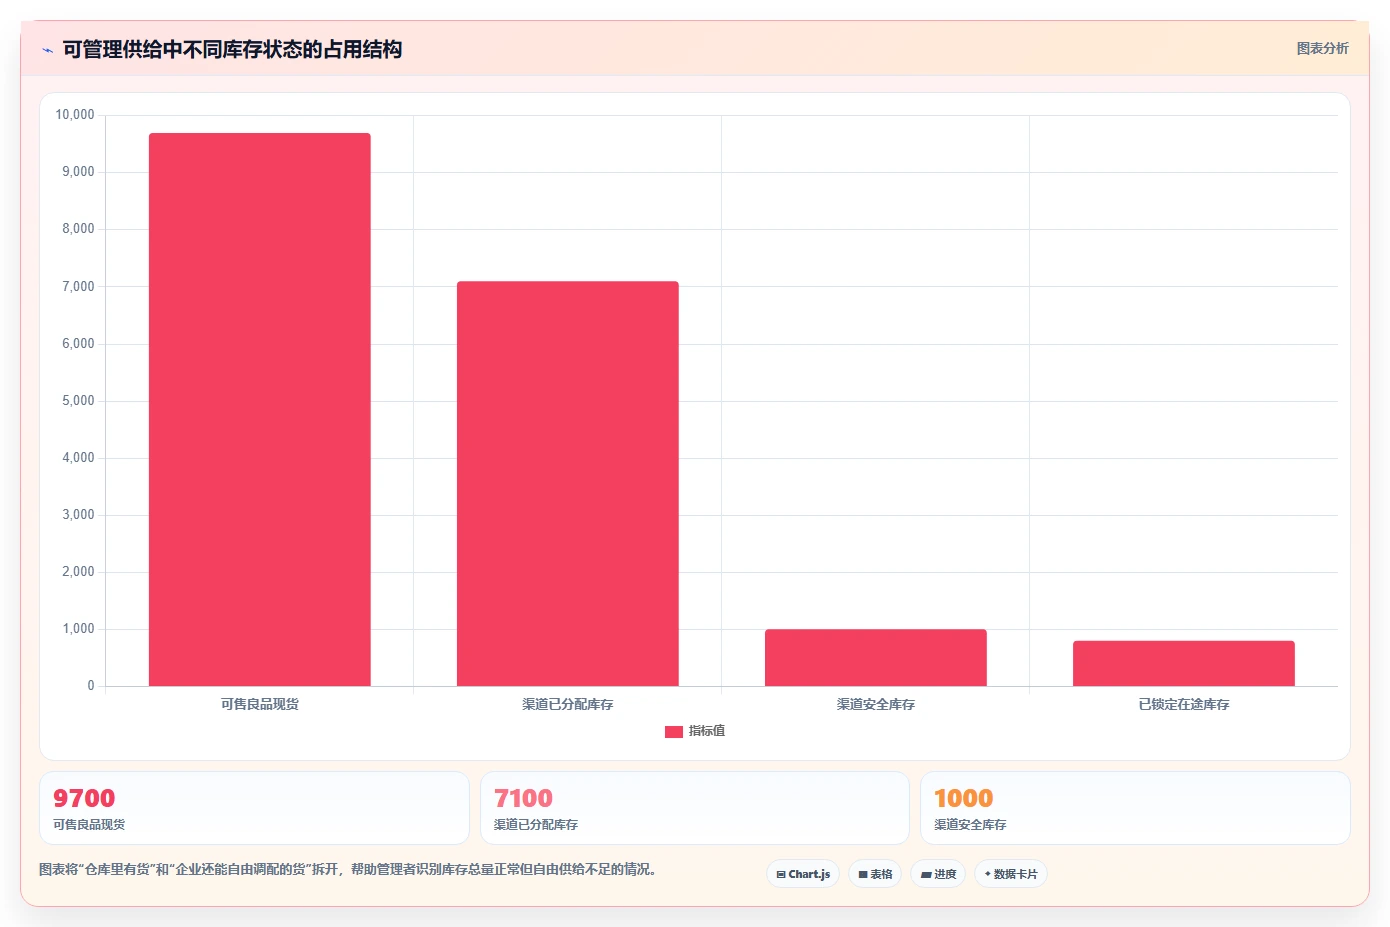Toggle the 指标值 legend color swatch
The width and height of the screenshot is (1390, 927).
(673, 732)
